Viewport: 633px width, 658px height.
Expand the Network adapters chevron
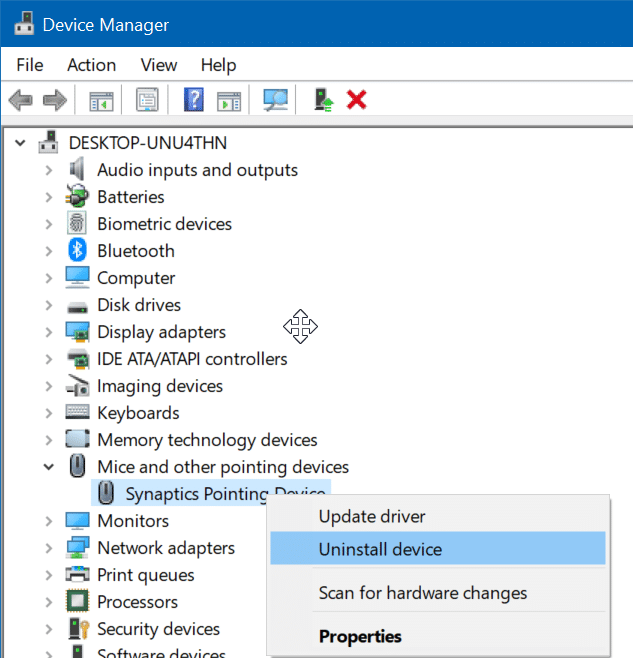[x=49, y=548]
